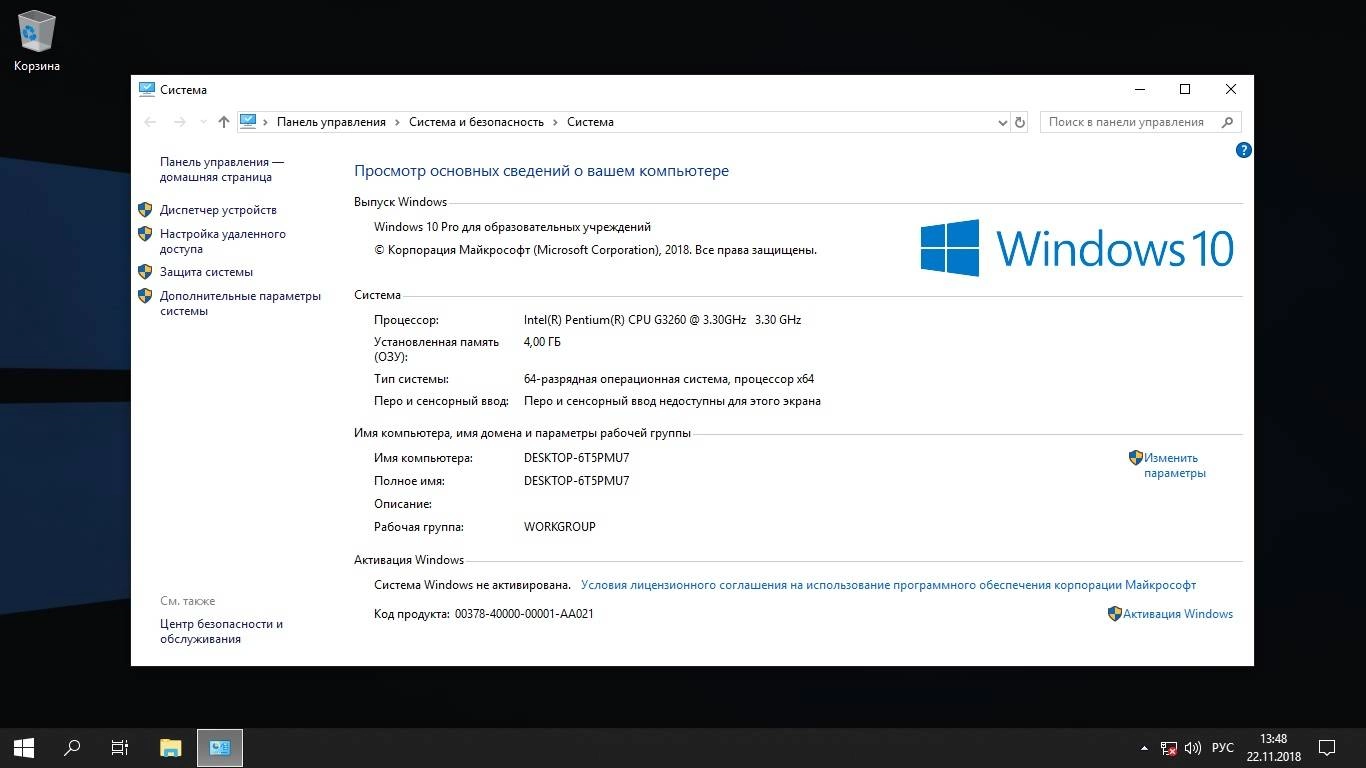The image size is (1366, 768).
Task: Click 'Активация Windows' link
Action: tap(1178, 614)
